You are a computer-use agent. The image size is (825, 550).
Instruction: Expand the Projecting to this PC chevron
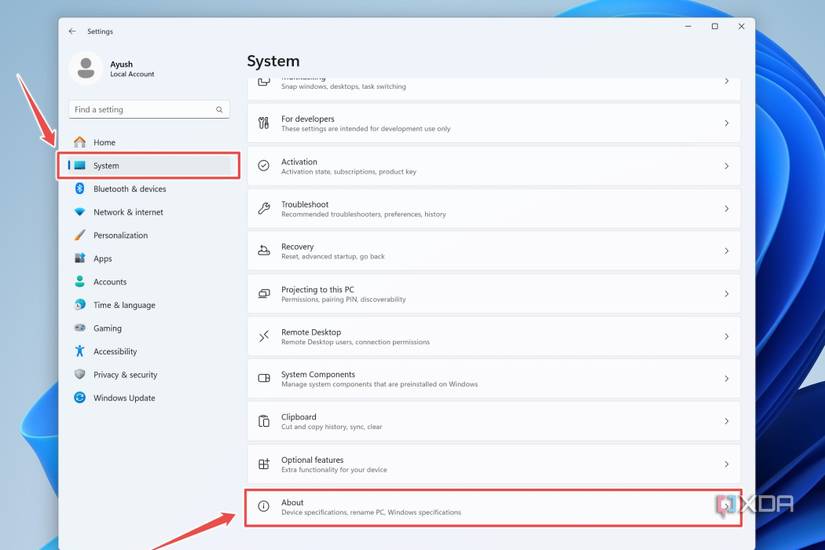tap(726, 294)
